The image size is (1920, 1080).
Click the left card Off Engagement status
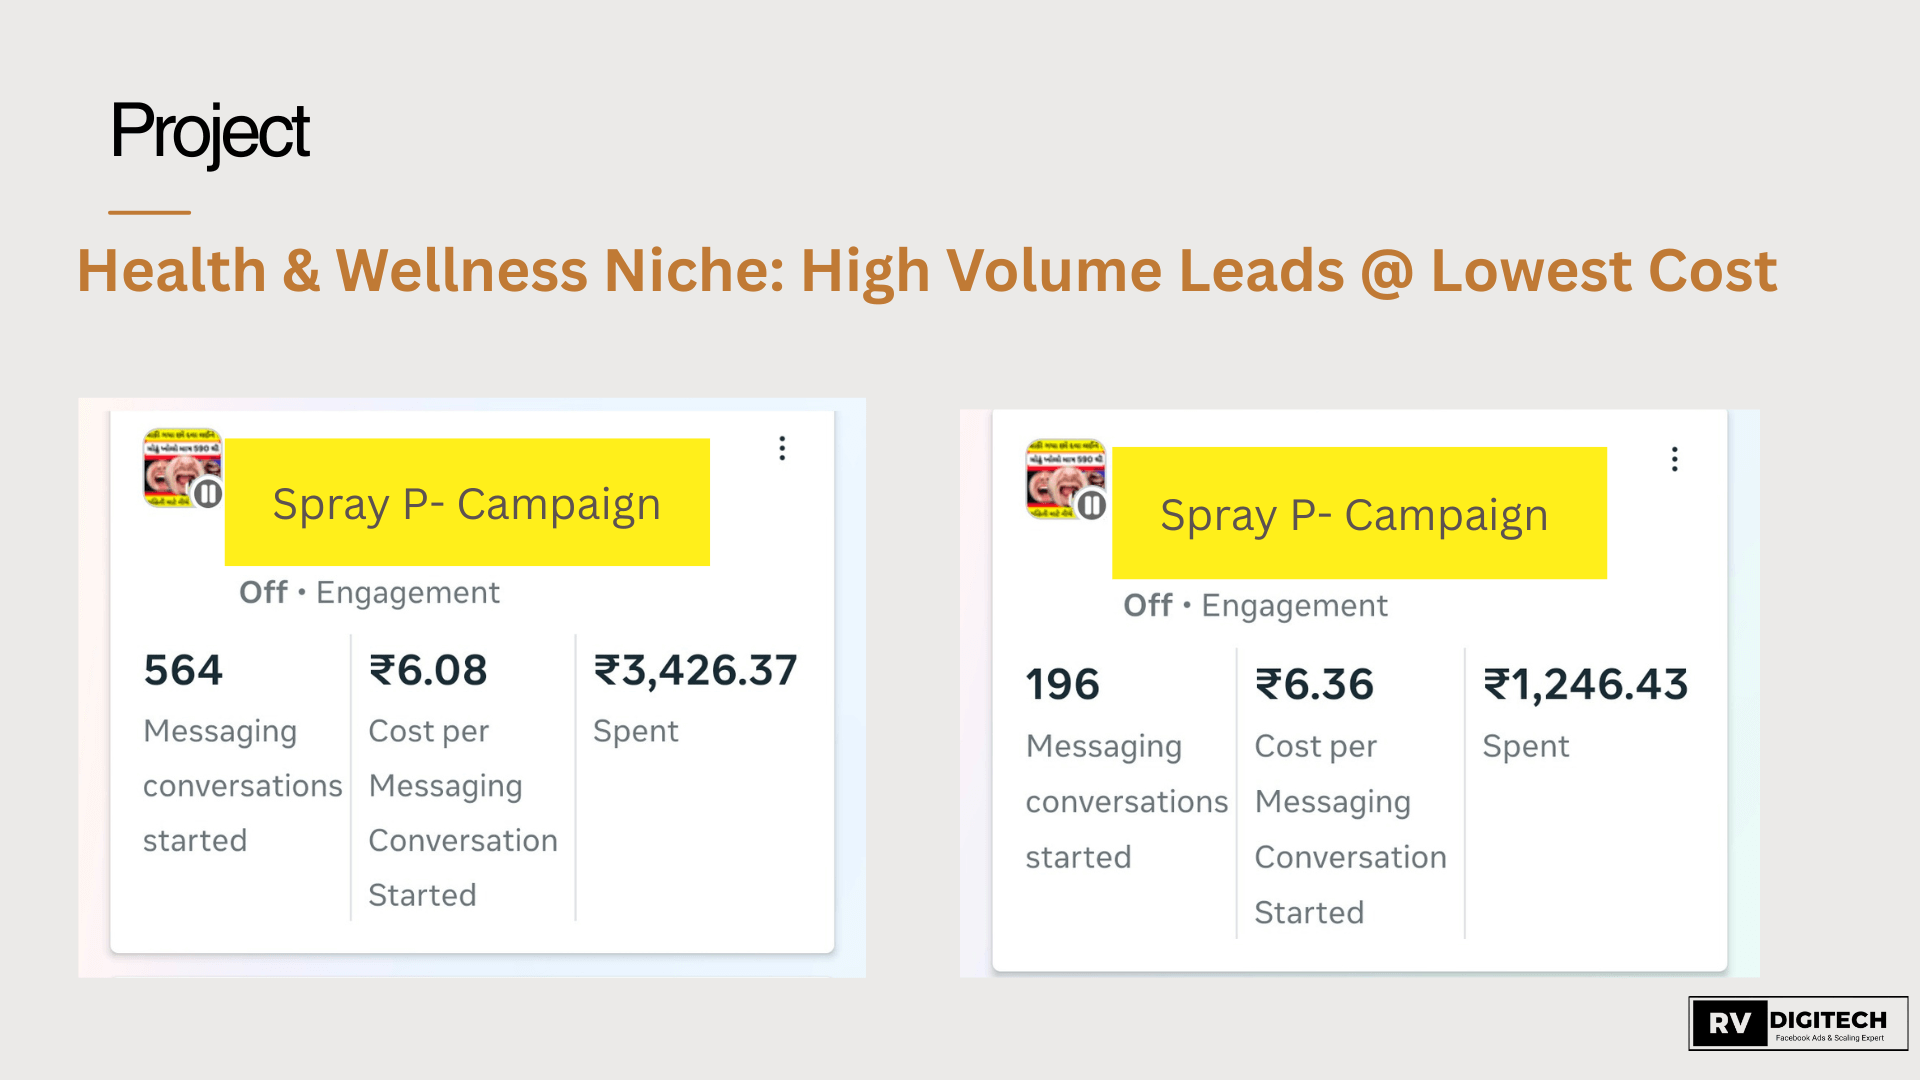click(x=369, y=593)
